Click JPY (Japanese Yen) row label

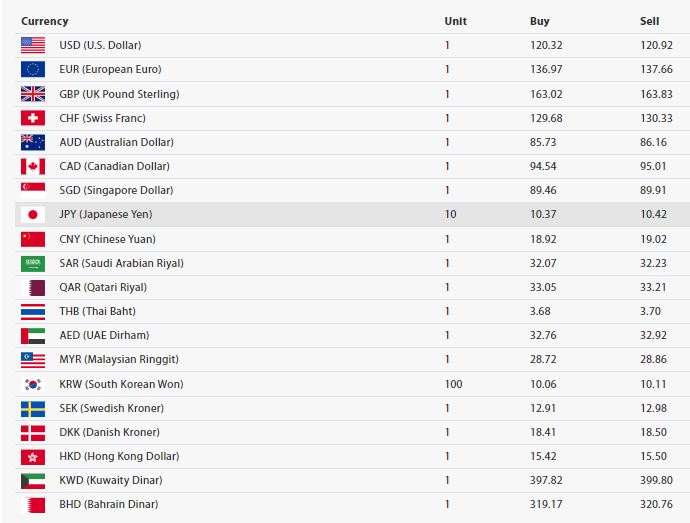(x=106, y=214)
